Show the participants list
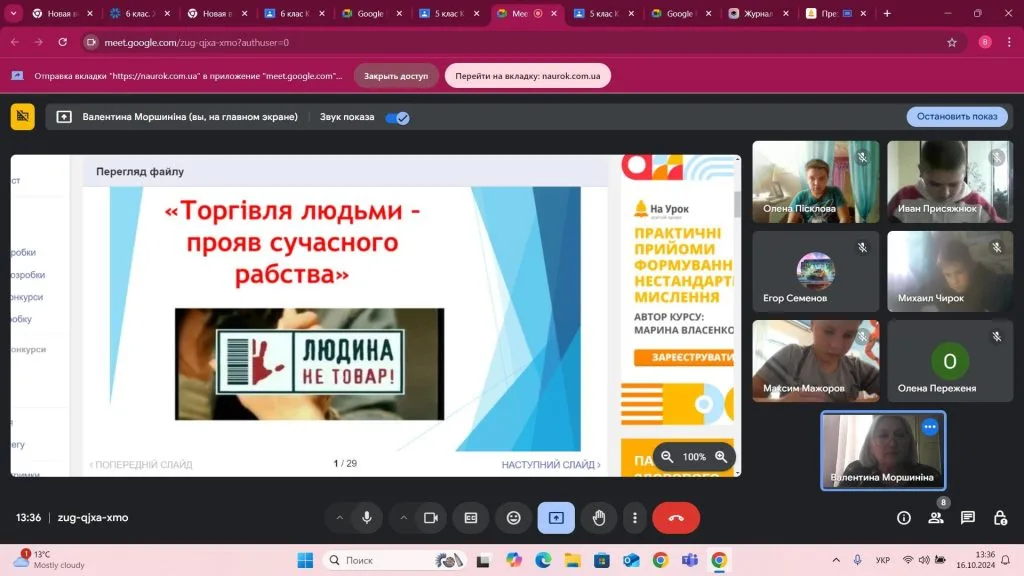 pos(936,518)
